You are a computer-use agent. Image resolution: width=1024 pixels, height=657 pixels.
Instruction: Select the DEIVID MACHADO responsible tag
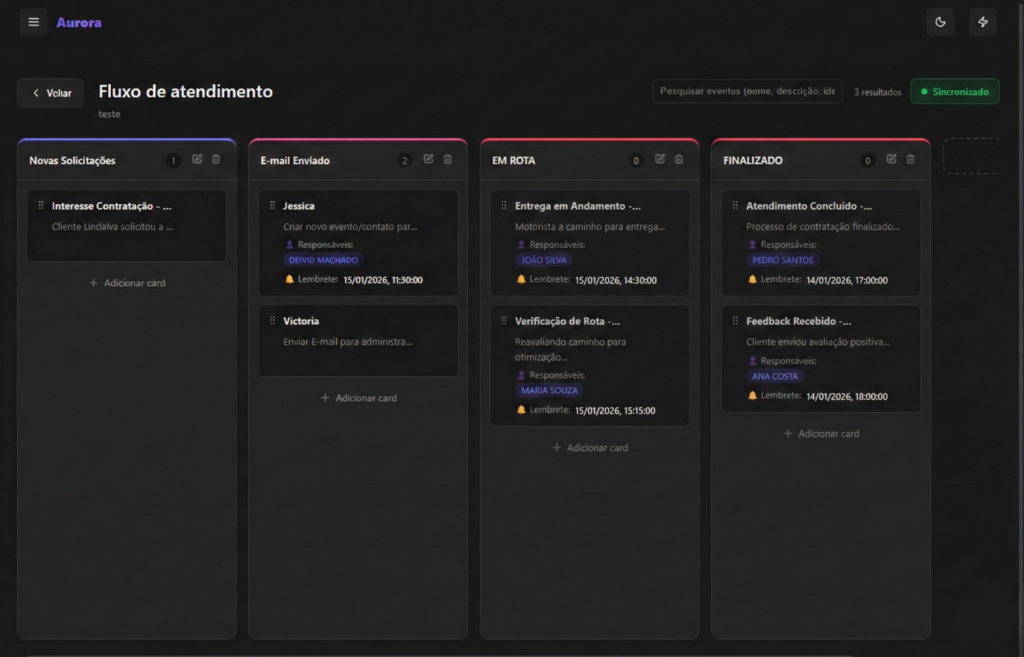323,260
